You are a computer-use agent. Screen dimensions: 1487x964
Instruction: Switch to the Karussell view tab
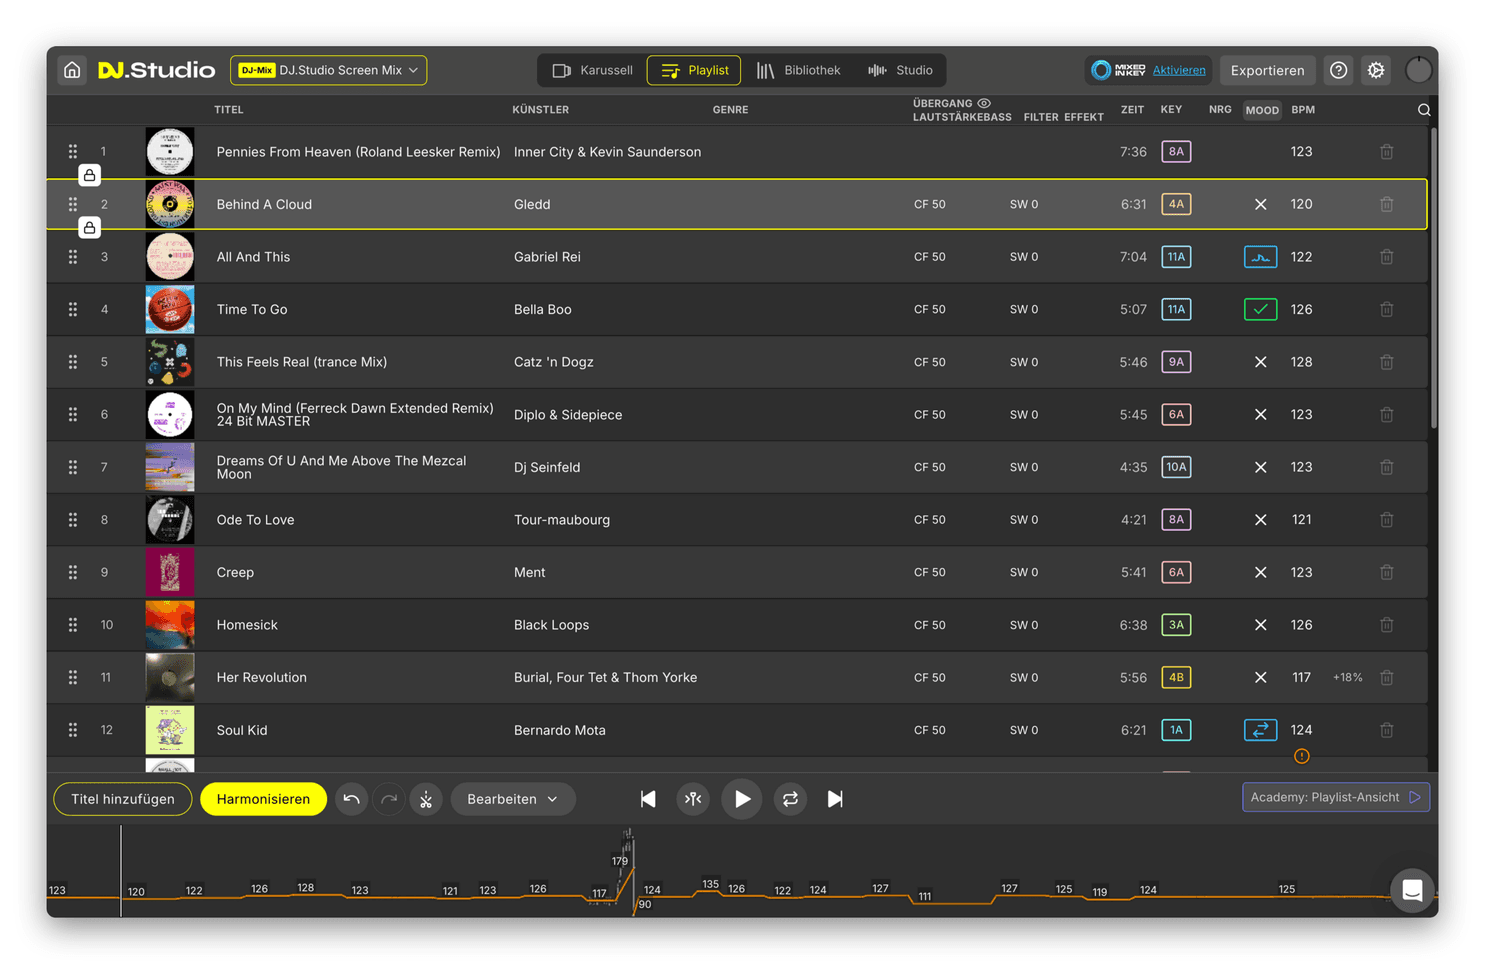click(x=593, y=70)
